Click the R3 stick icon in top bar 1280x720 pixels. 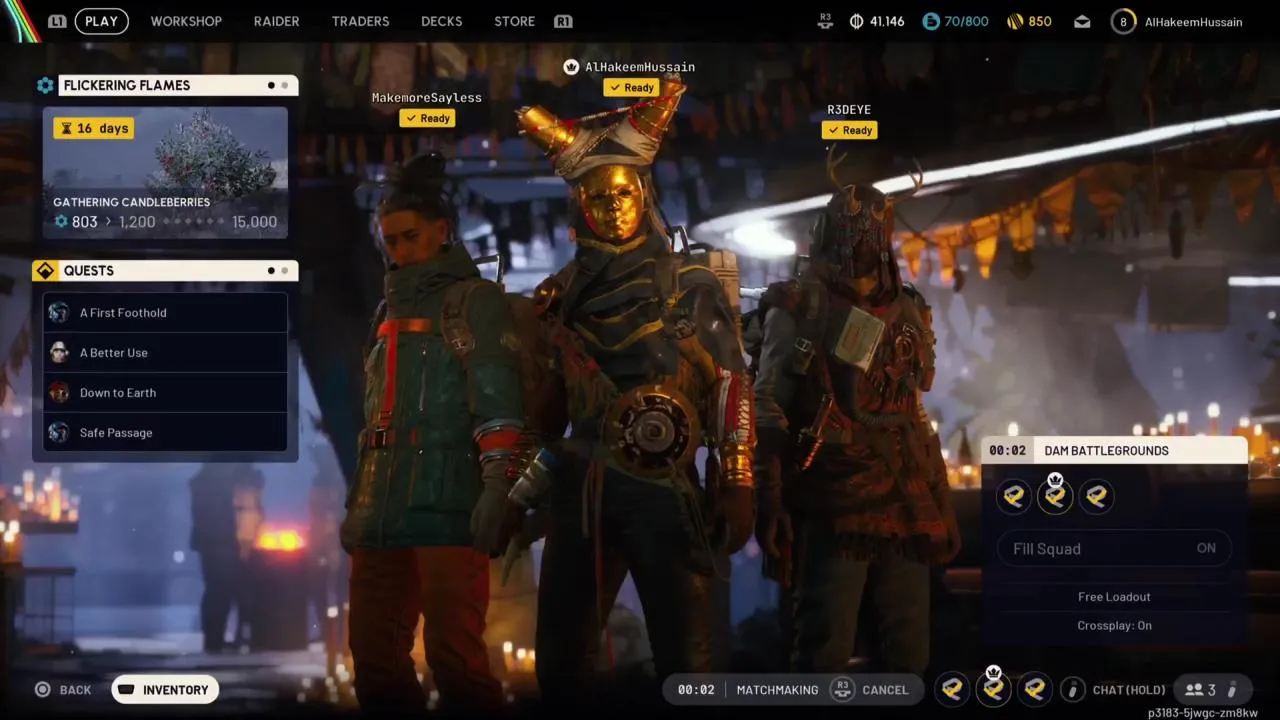[825, 21]
